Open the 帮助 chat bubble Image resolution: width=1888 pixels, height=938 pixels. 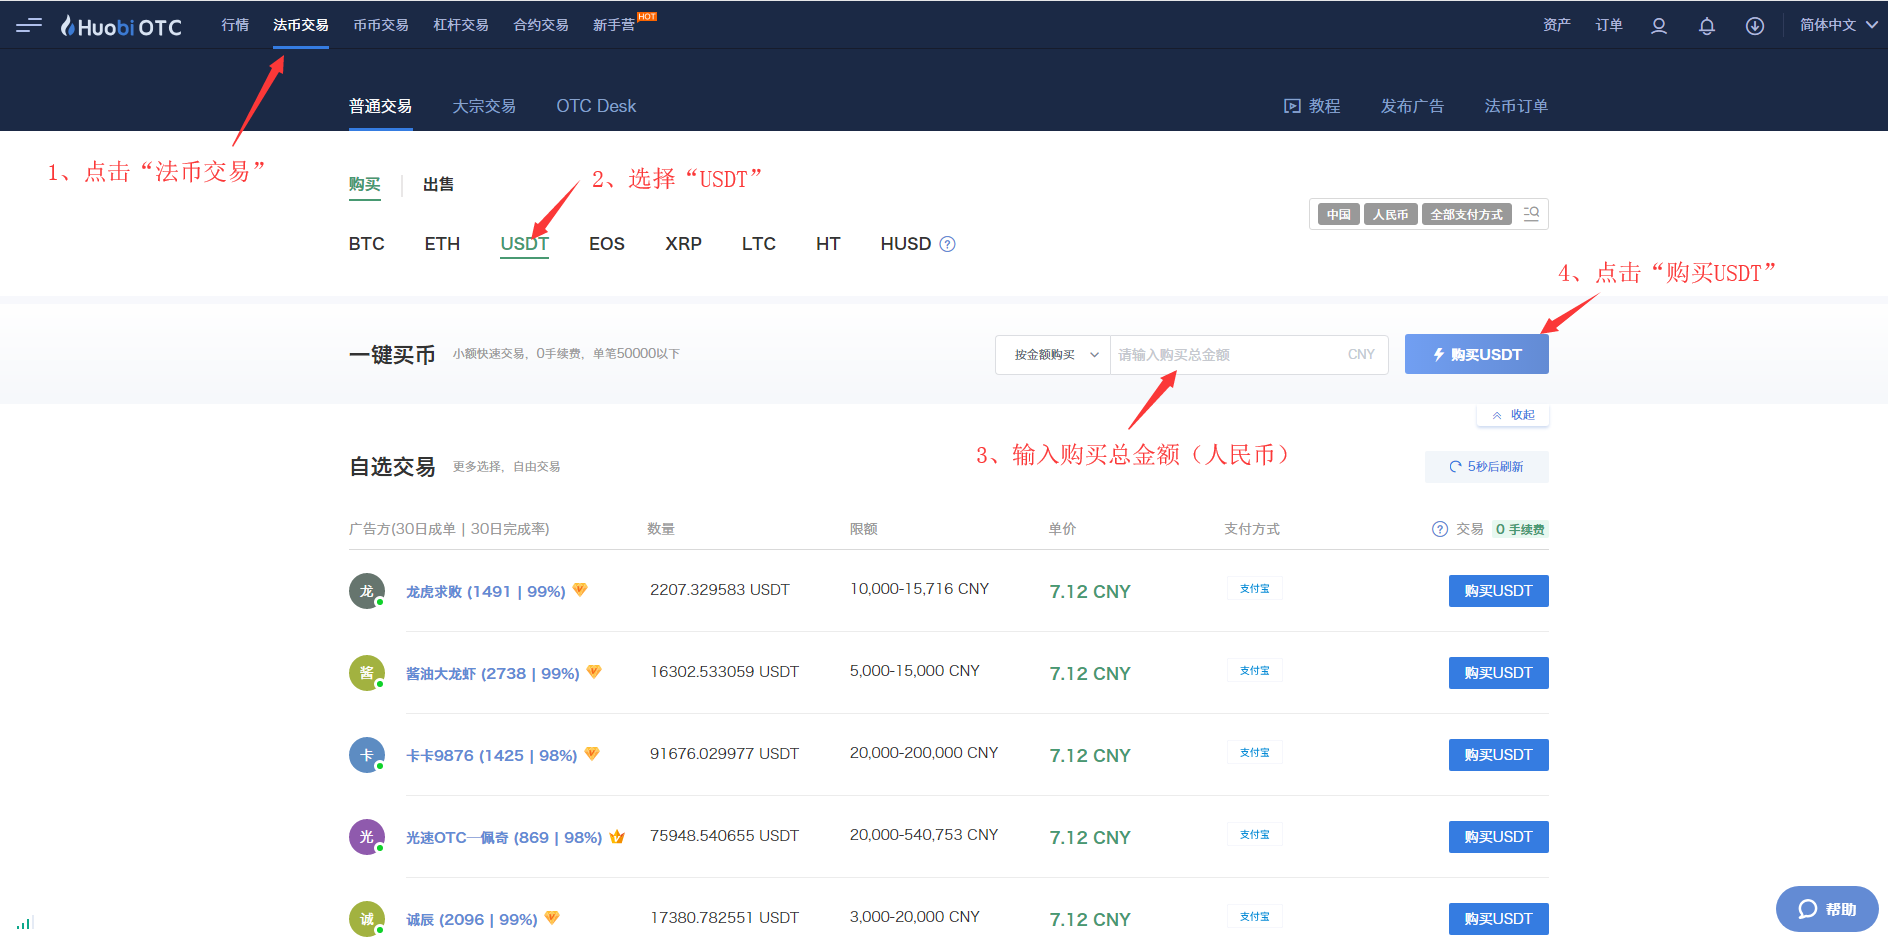pos(1827,909)
